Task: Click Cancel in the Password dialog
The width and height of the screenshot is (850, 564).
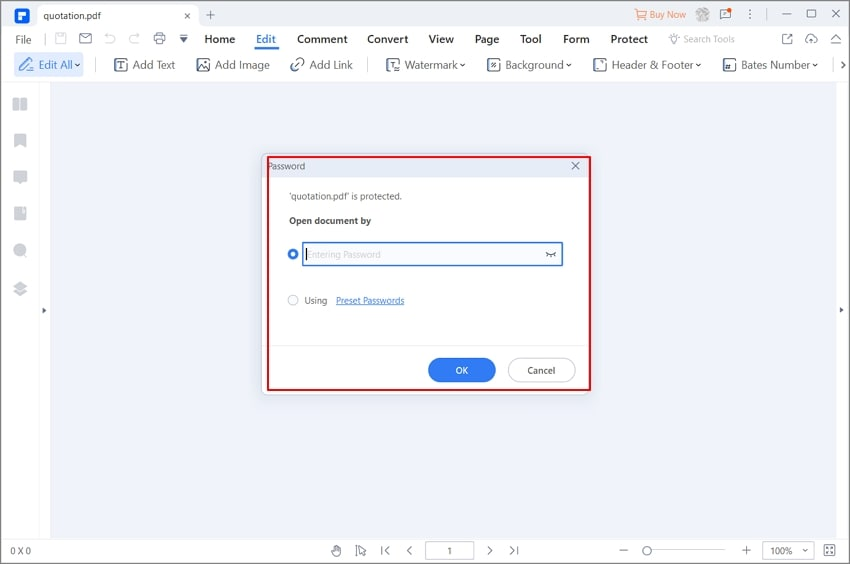Action: coord(541,370)
